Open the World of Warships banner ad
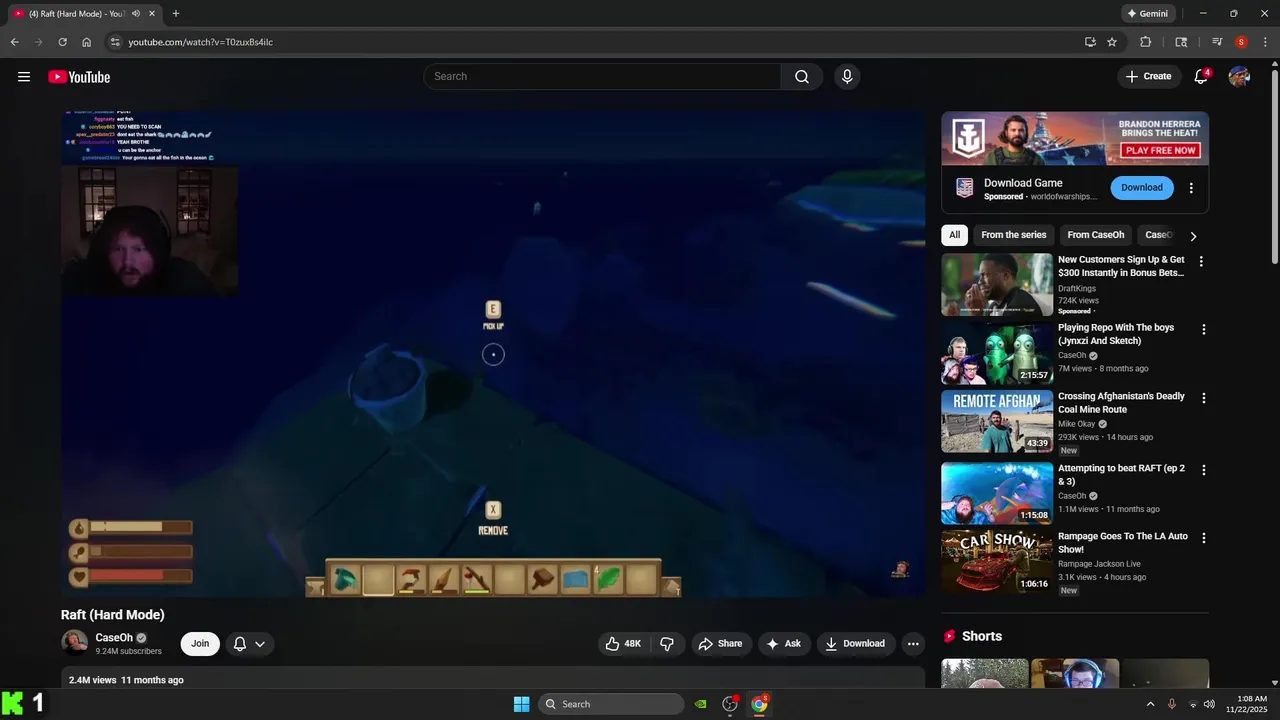Image resolution: width=1280 pixels, height=720 pixels. [x=1075, y=138]
